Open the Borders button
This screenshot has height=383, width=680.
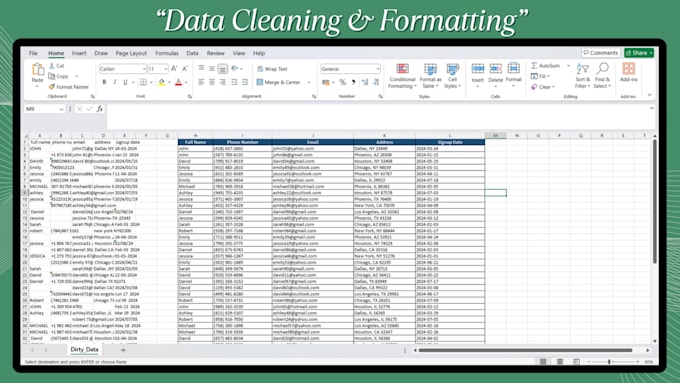click(143, 82)
